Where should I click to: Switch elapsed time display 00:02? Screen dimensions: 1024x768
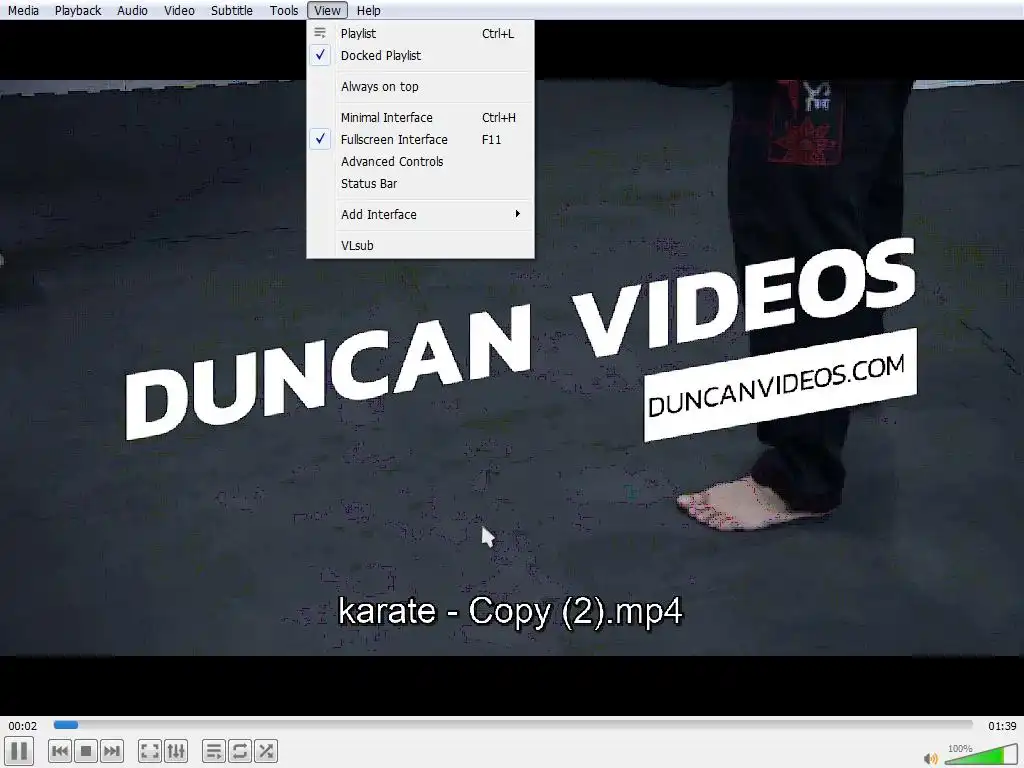pyautogui.click(x=23, y=726)
